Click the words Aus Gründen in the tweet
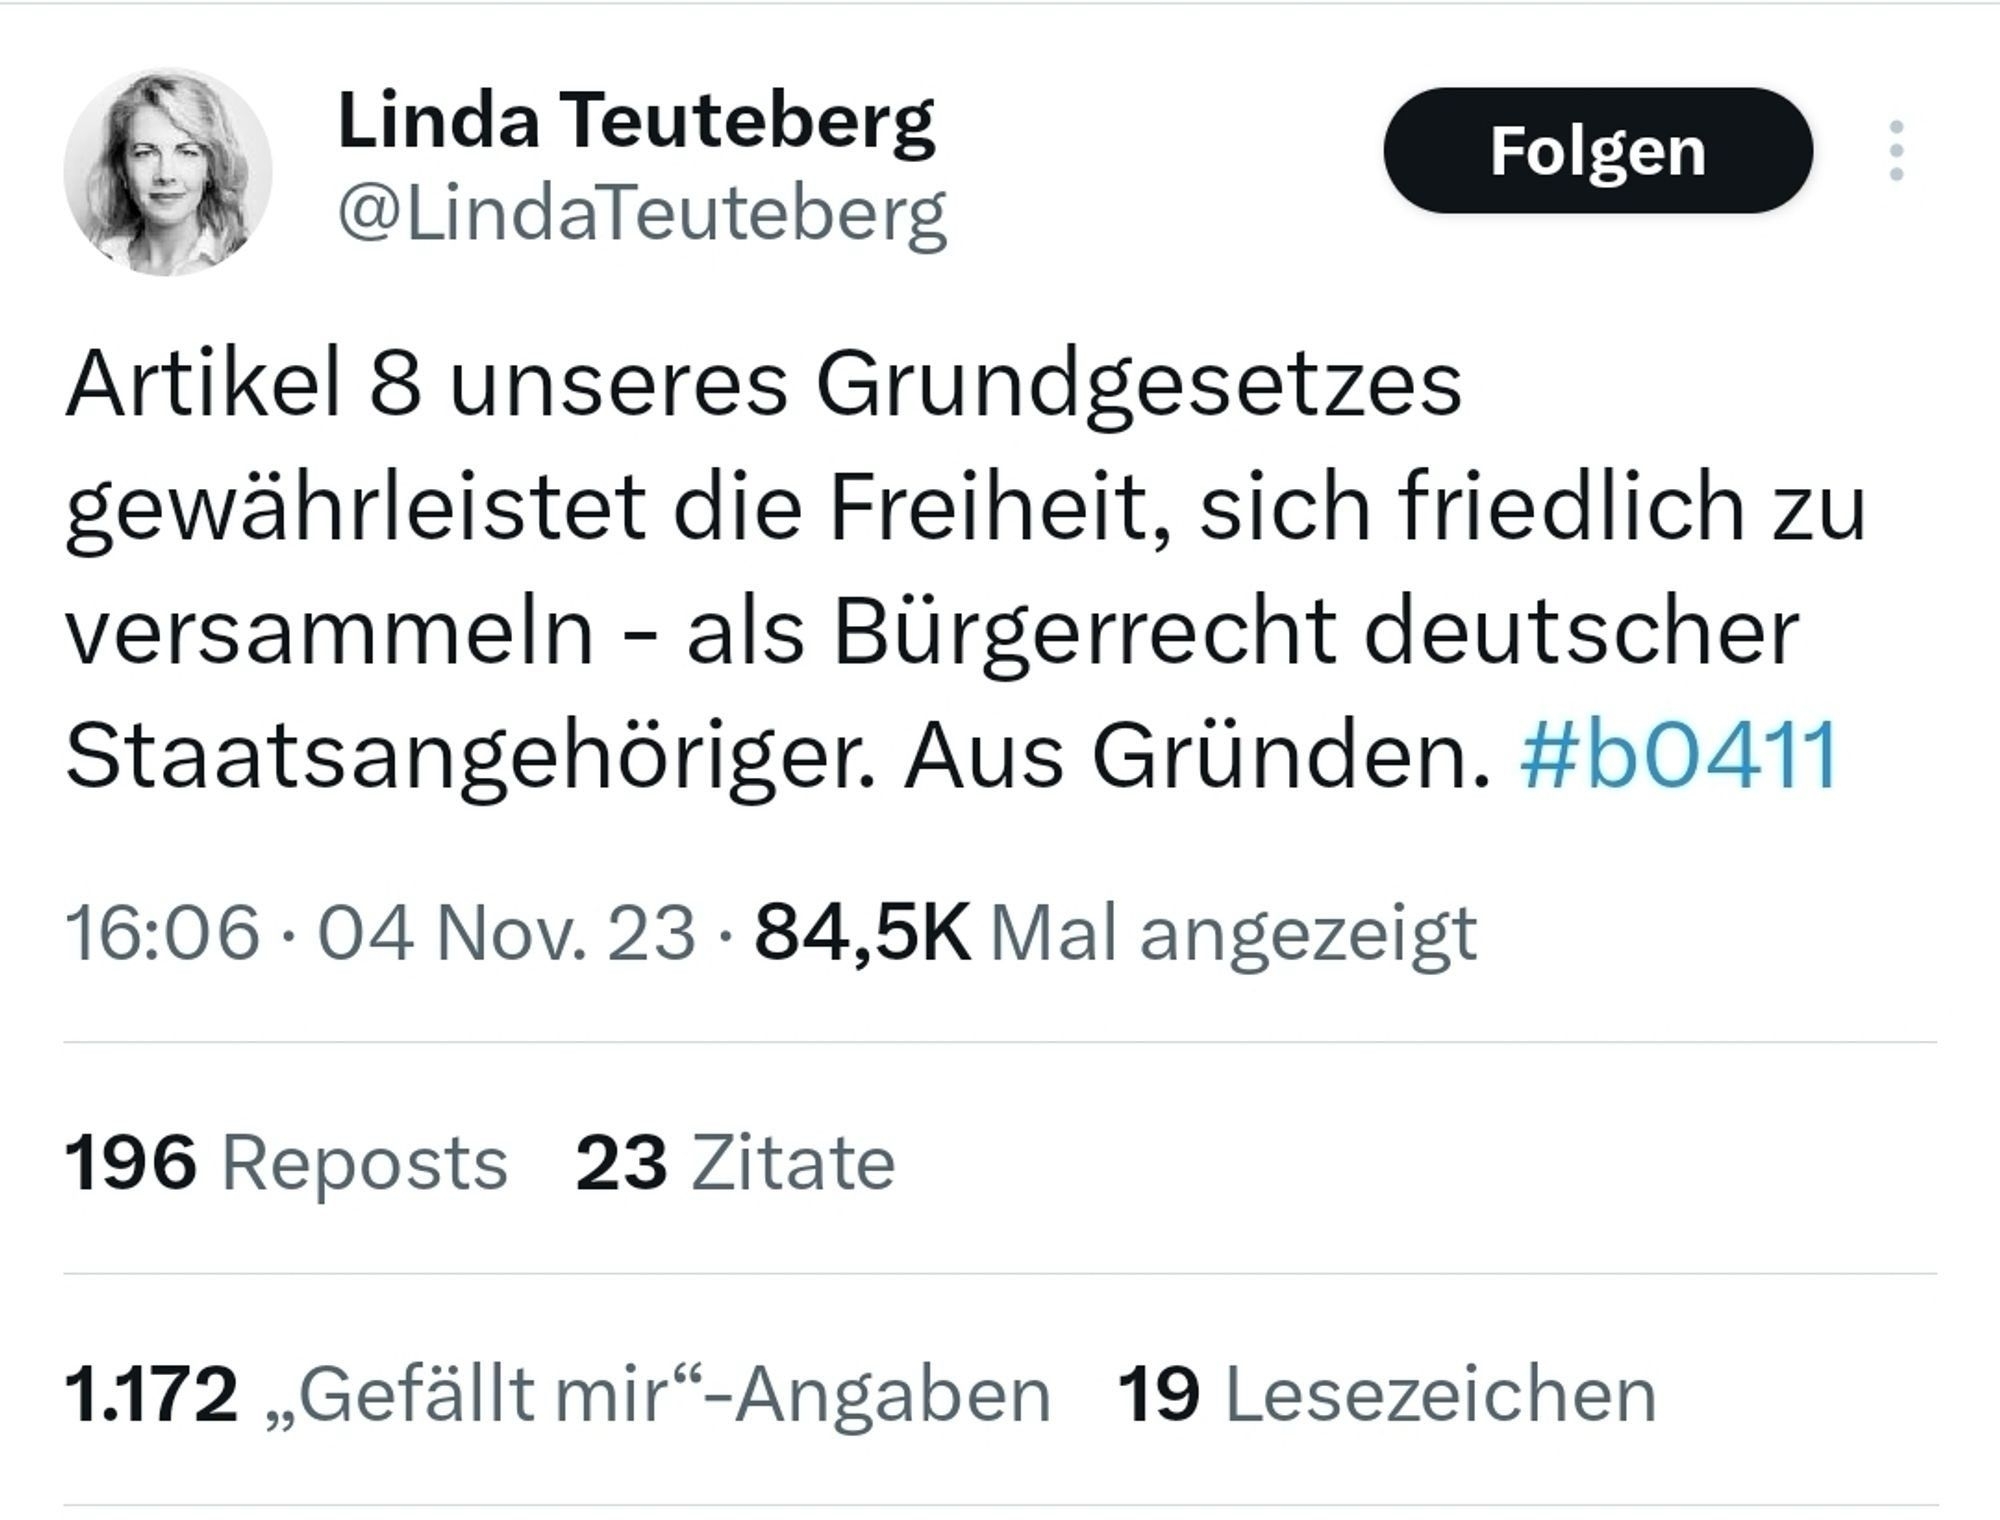 pyautogui.click(x=1197, y=756)
